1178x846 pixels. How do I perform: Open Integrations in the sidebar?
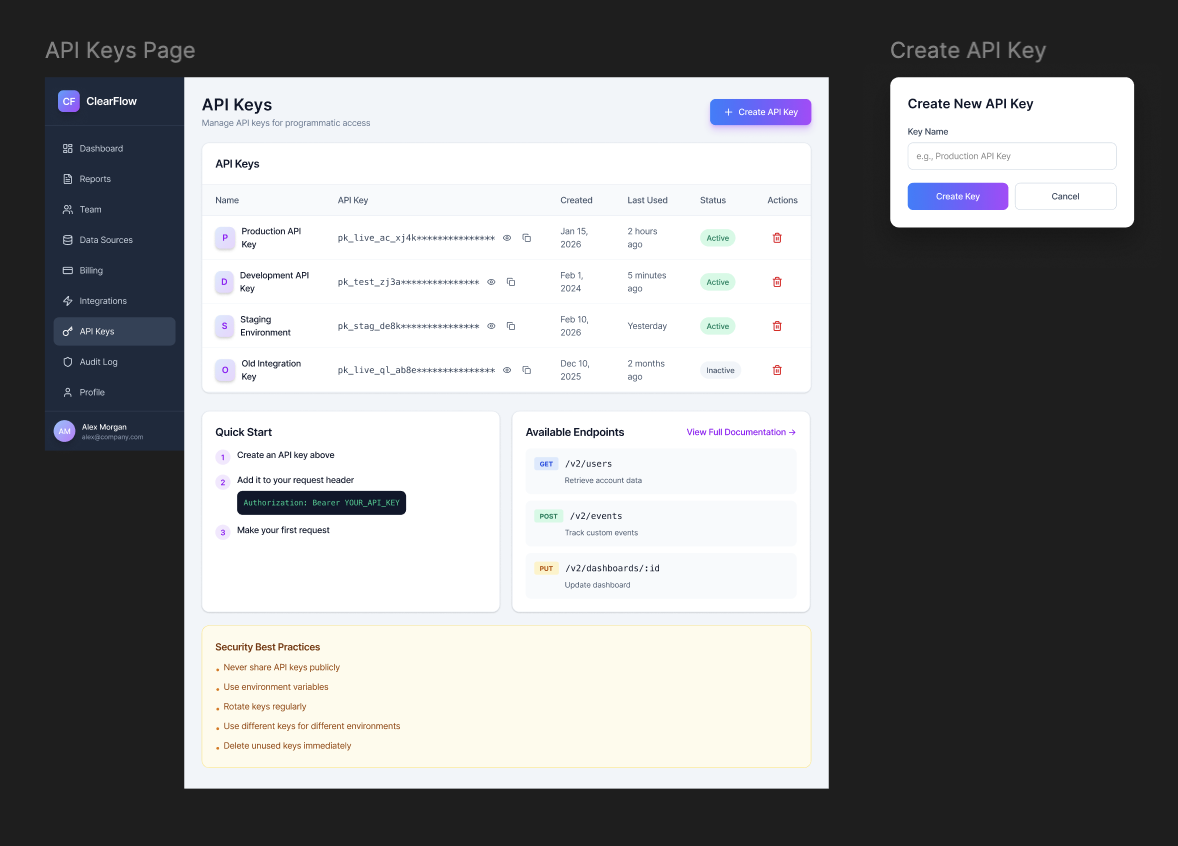click(114, 301)
